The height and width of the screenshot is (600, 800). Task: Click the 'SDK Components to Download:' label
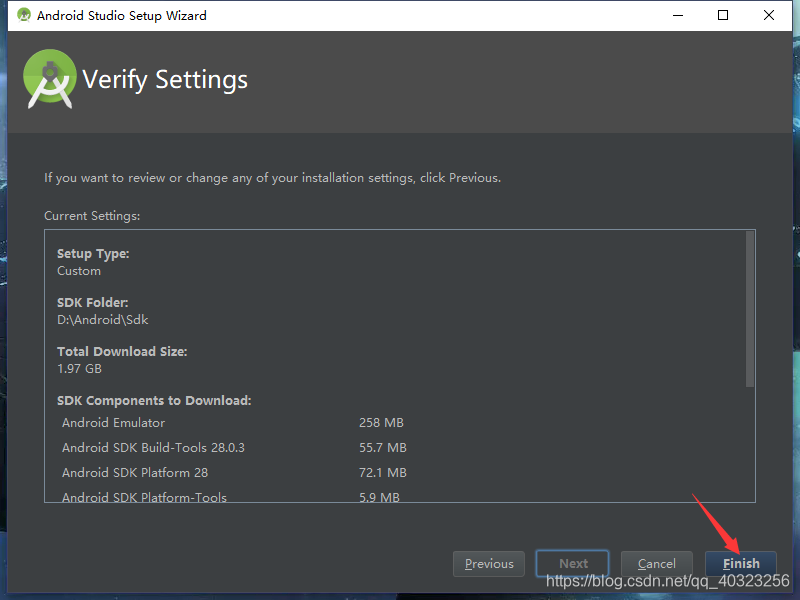pos(154,401)
